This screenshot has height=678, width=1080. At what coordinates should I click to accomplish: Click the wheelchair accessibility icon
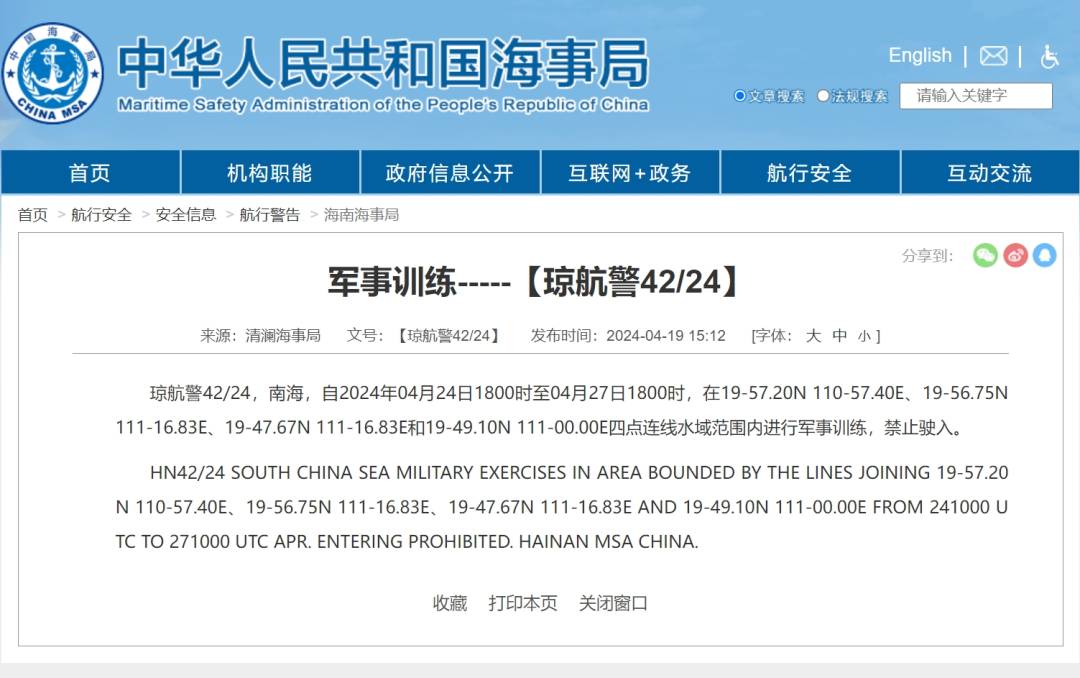click(x=1049, y=56)
